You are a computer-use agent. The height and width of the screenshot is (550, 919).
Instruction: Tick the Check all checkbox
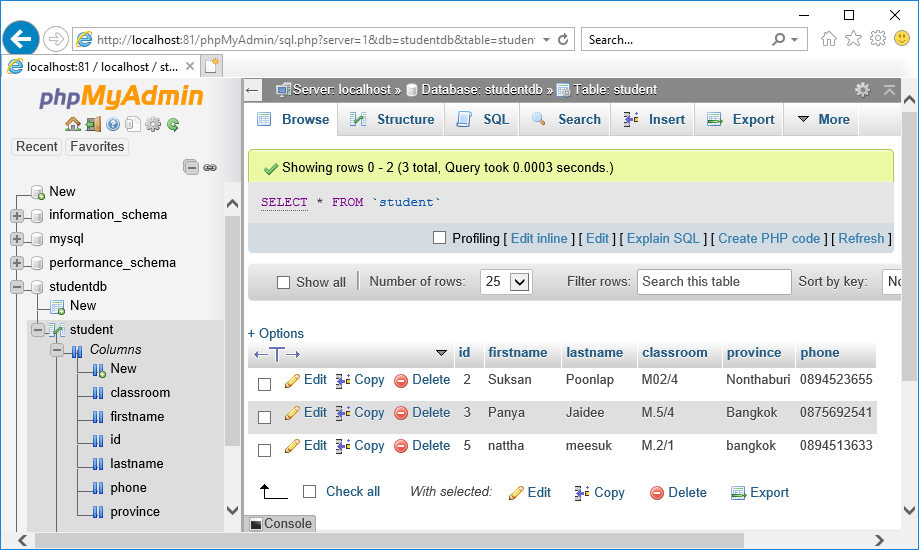(x=309, y=492)
